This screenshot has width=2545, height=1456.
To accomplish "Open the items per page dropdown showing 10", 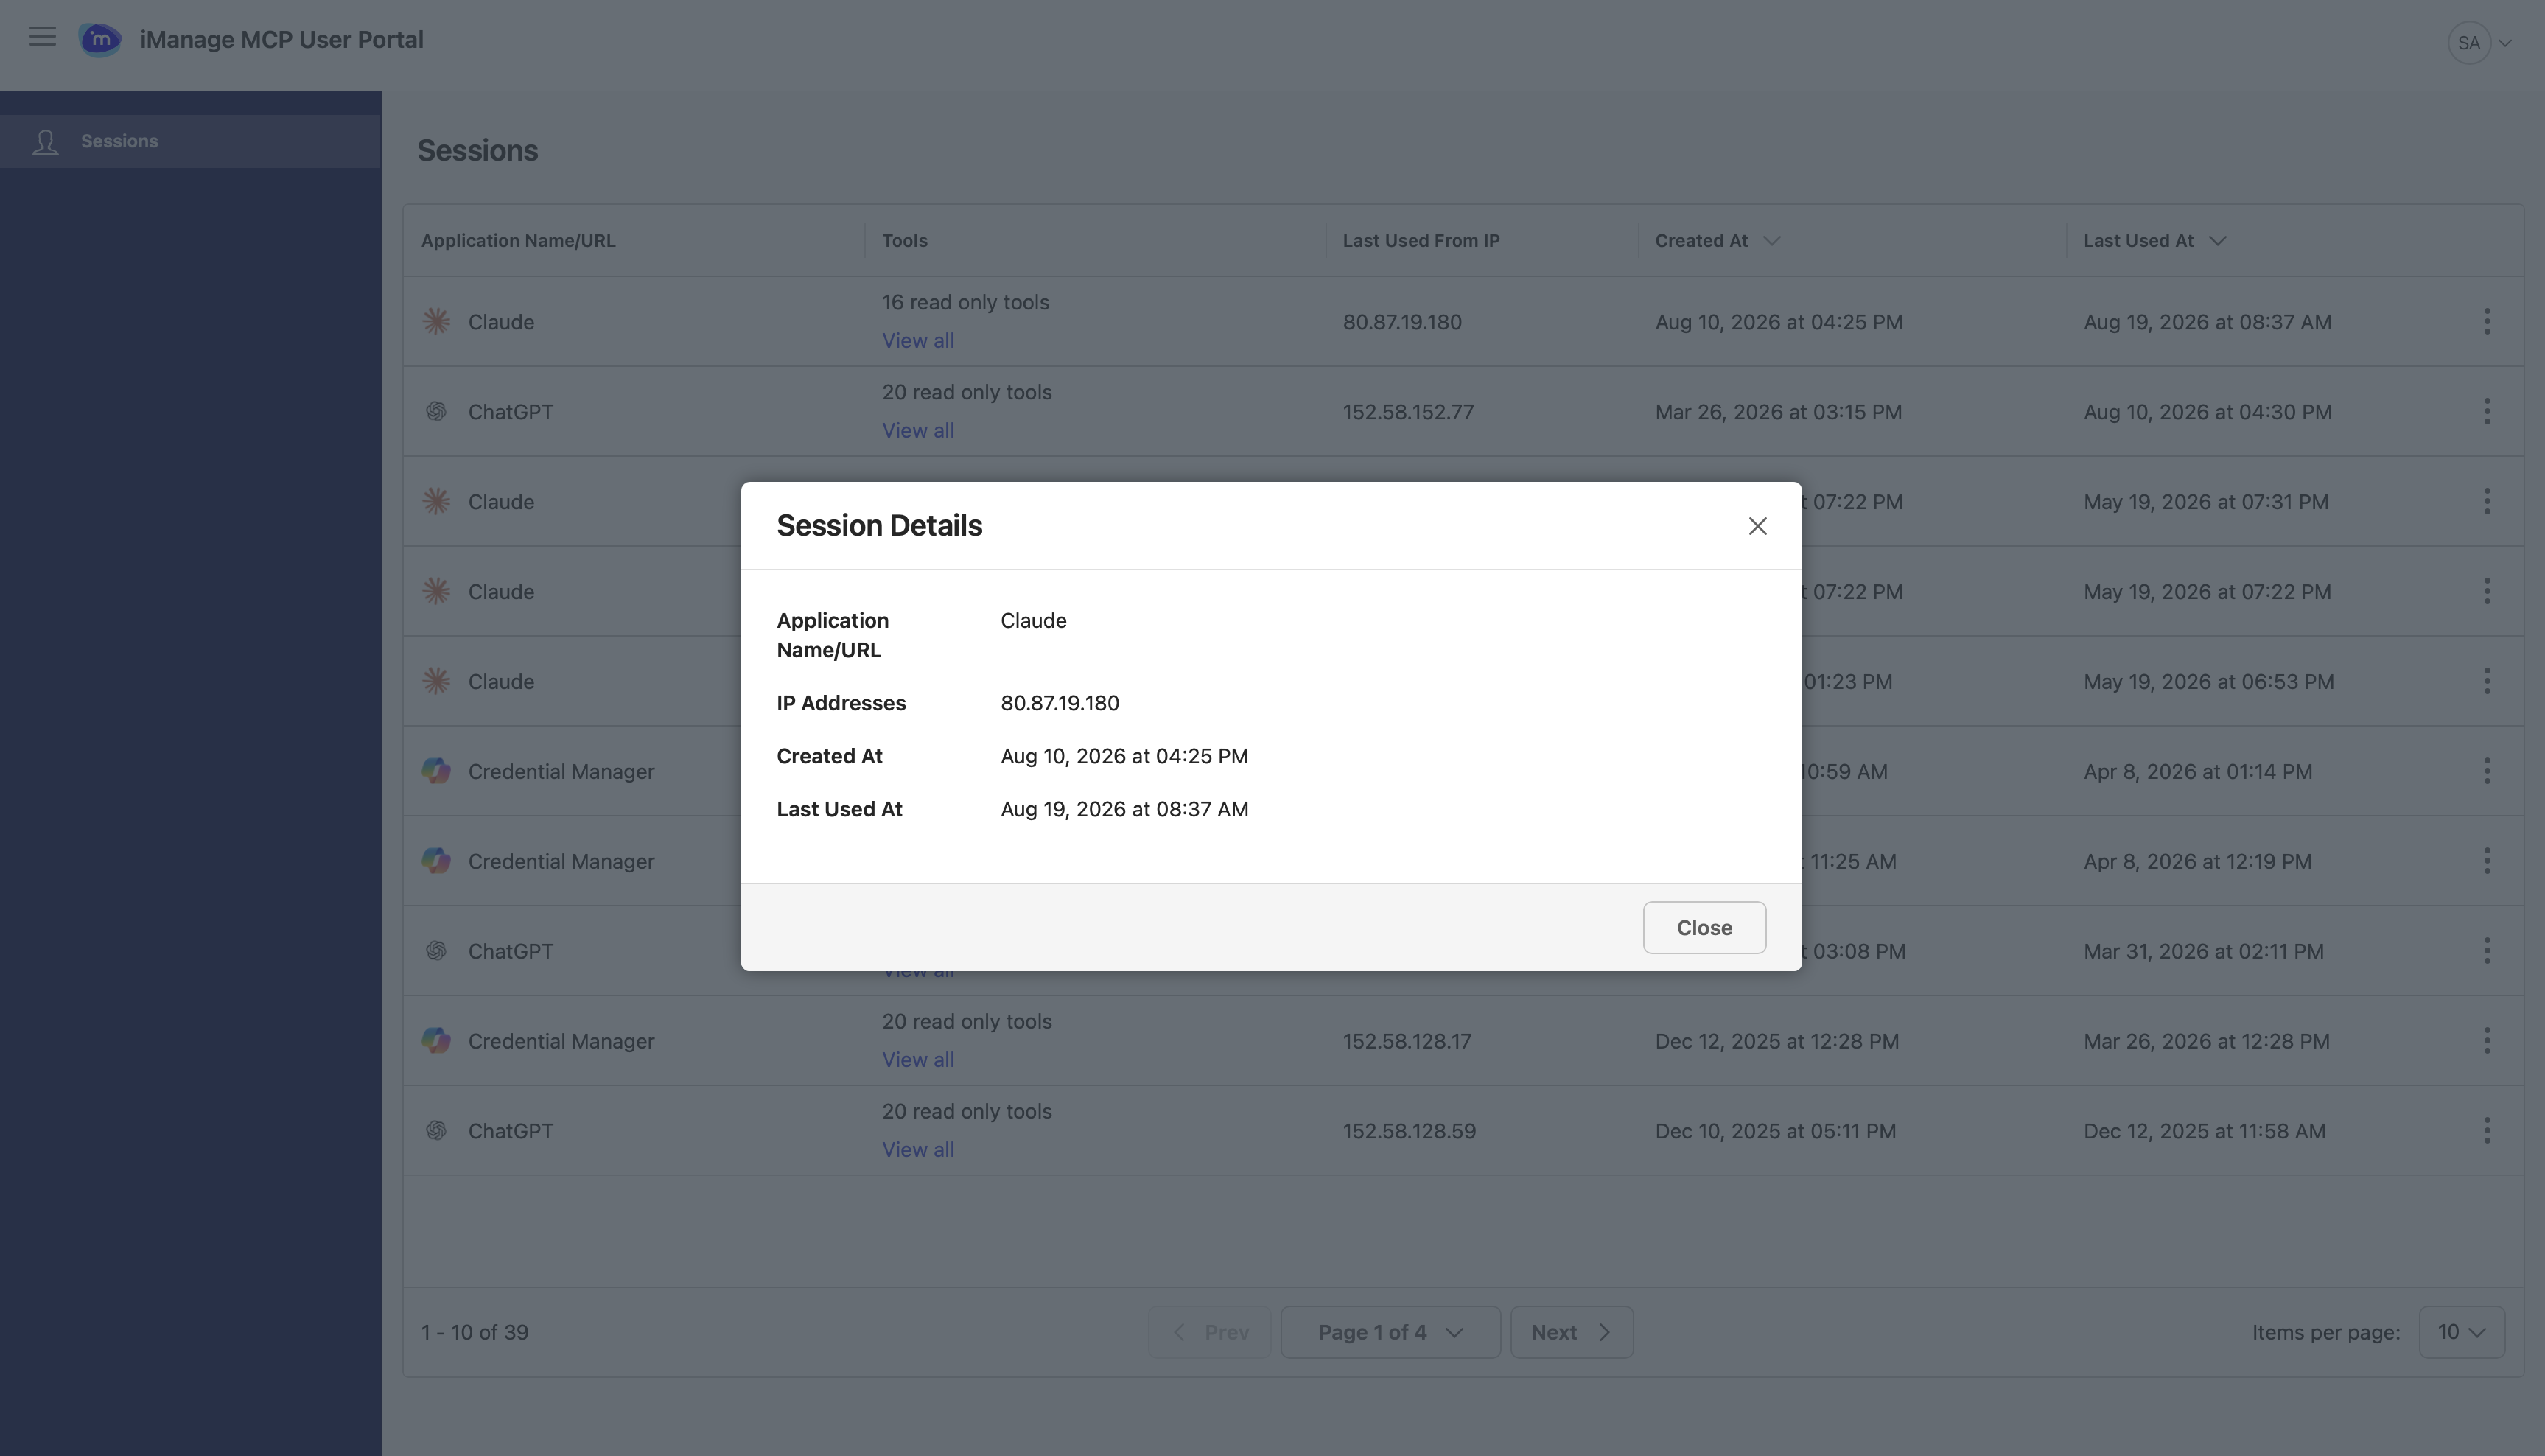I will [2461, 1333].
